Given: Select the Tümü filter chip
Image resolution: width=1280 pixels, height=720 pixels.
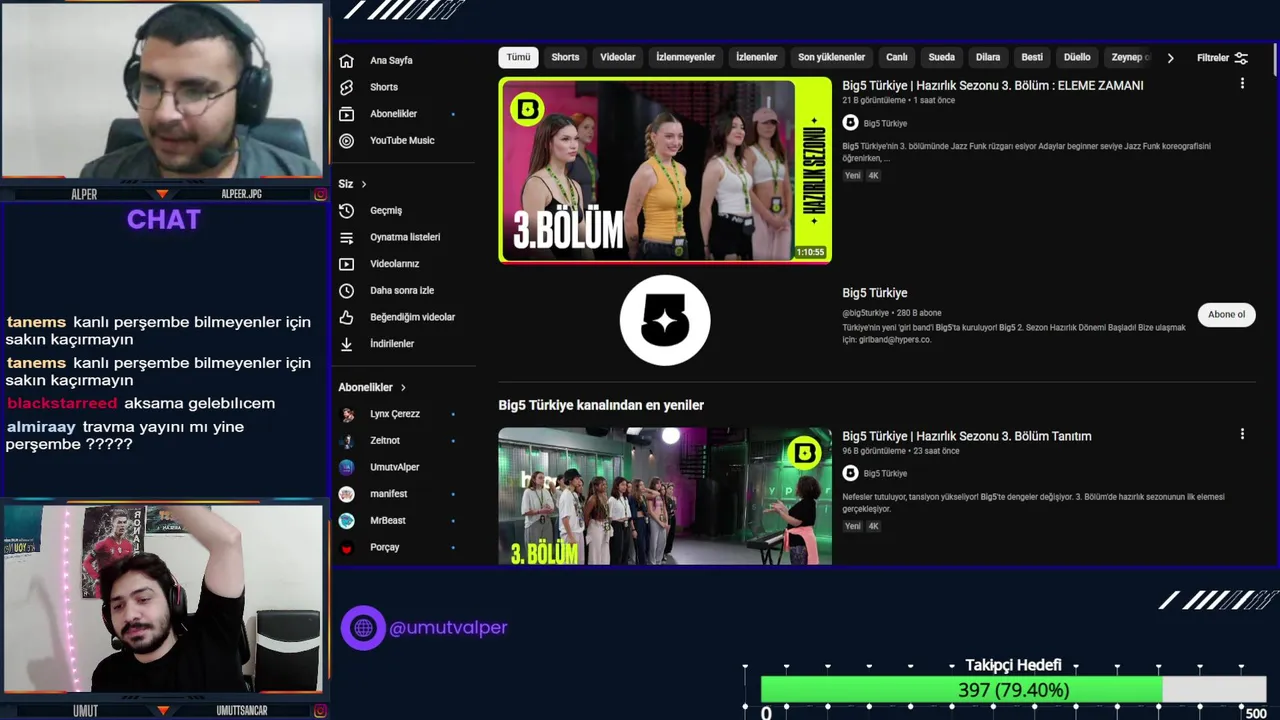Looking at the screenshot, I should pyautogui.click(x=518, y=57).
